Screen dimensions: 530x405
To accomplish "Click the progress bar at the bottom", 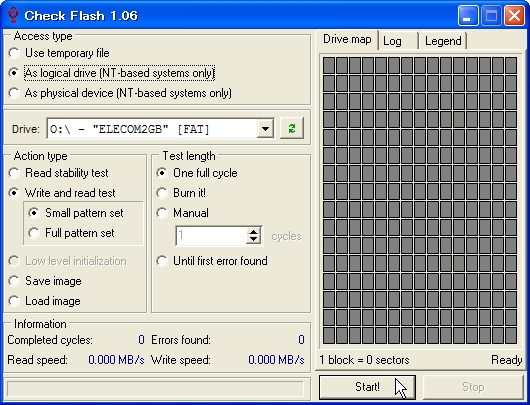I will point(155,388).
